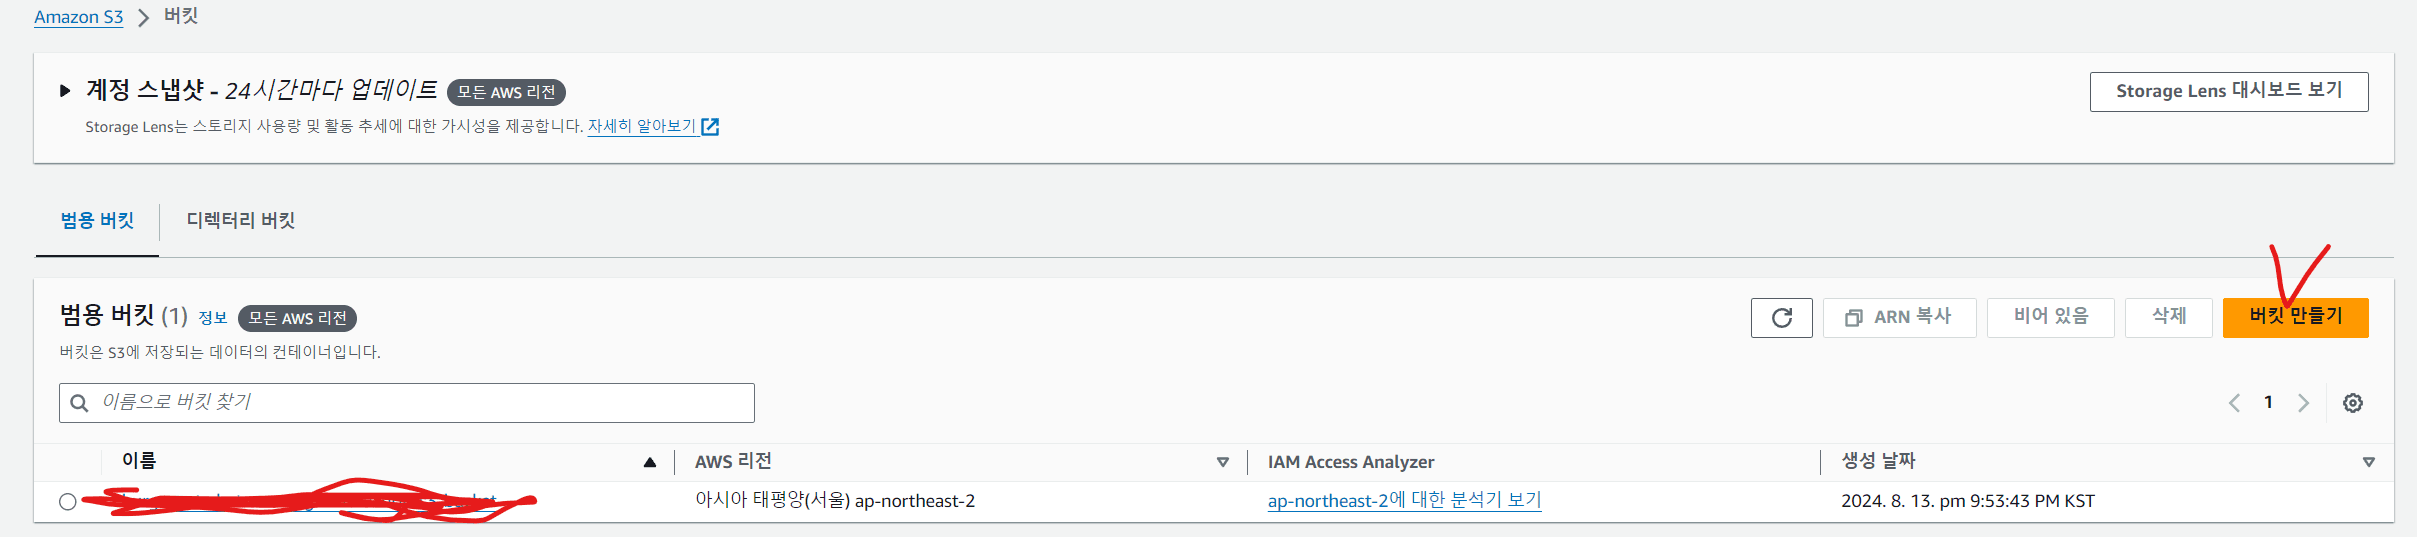The width and height of the screenshot is (2417, 537).
Task: Click the 삭제 button
Action: tap(2168, 318)
